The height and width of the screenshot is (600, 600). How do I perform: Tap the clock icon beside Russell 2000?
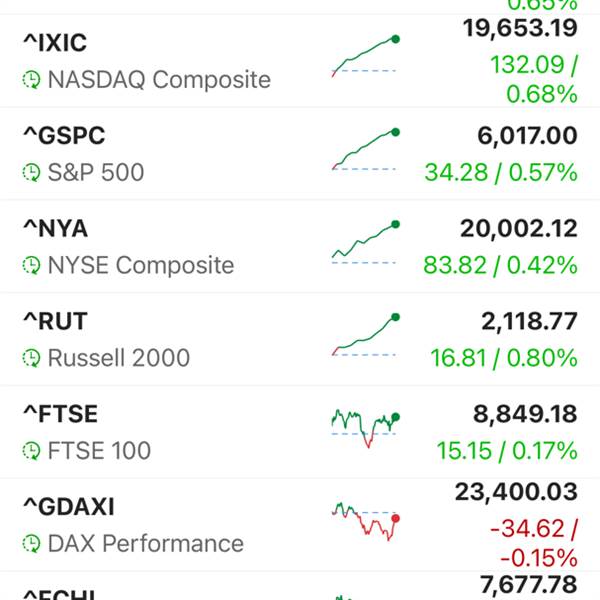click(x=31, y=358)
